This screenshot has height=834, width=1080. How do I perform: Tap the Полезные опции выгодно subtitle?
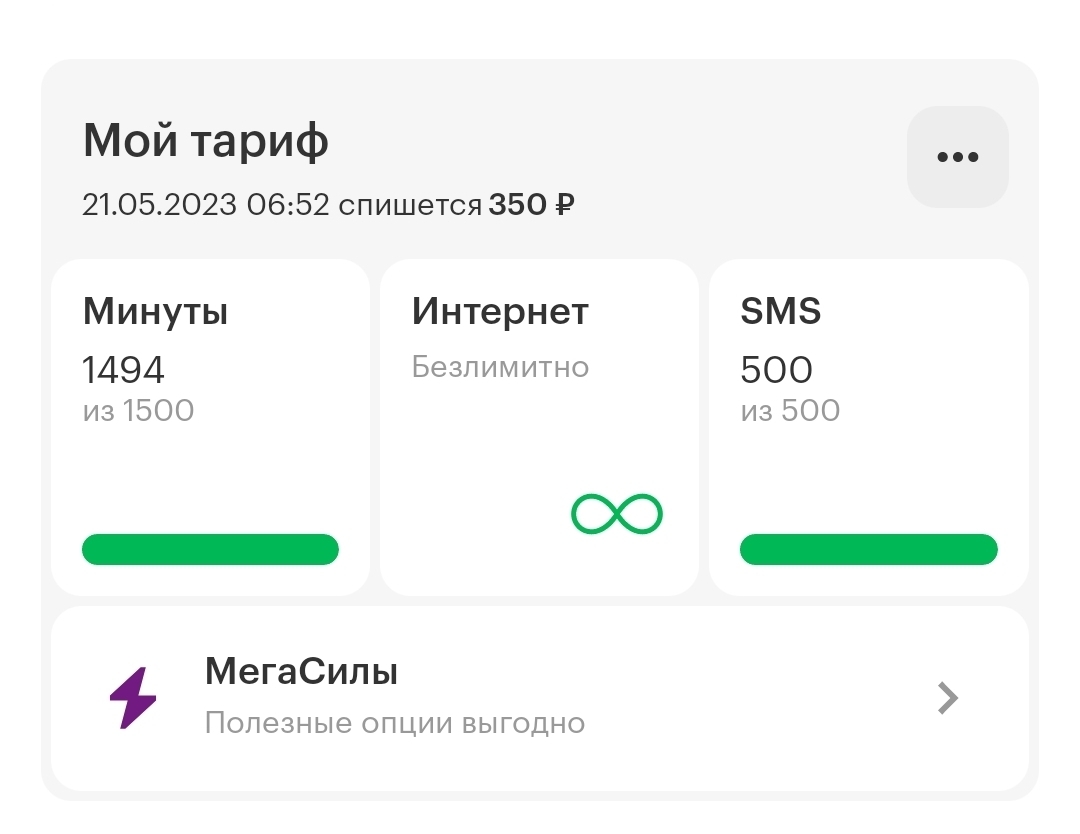[x=394, y=723]
